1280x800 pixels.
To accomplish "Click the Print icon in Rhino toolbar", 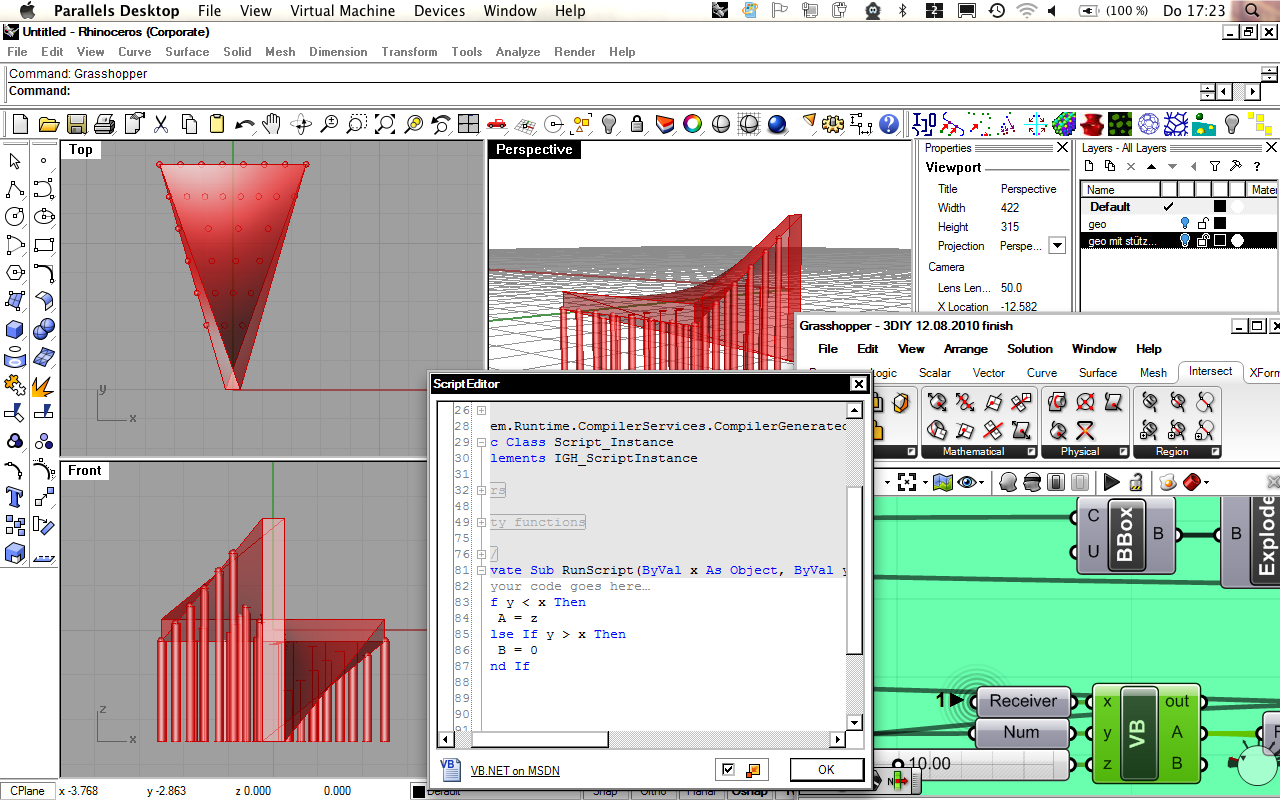I will 104,124.
